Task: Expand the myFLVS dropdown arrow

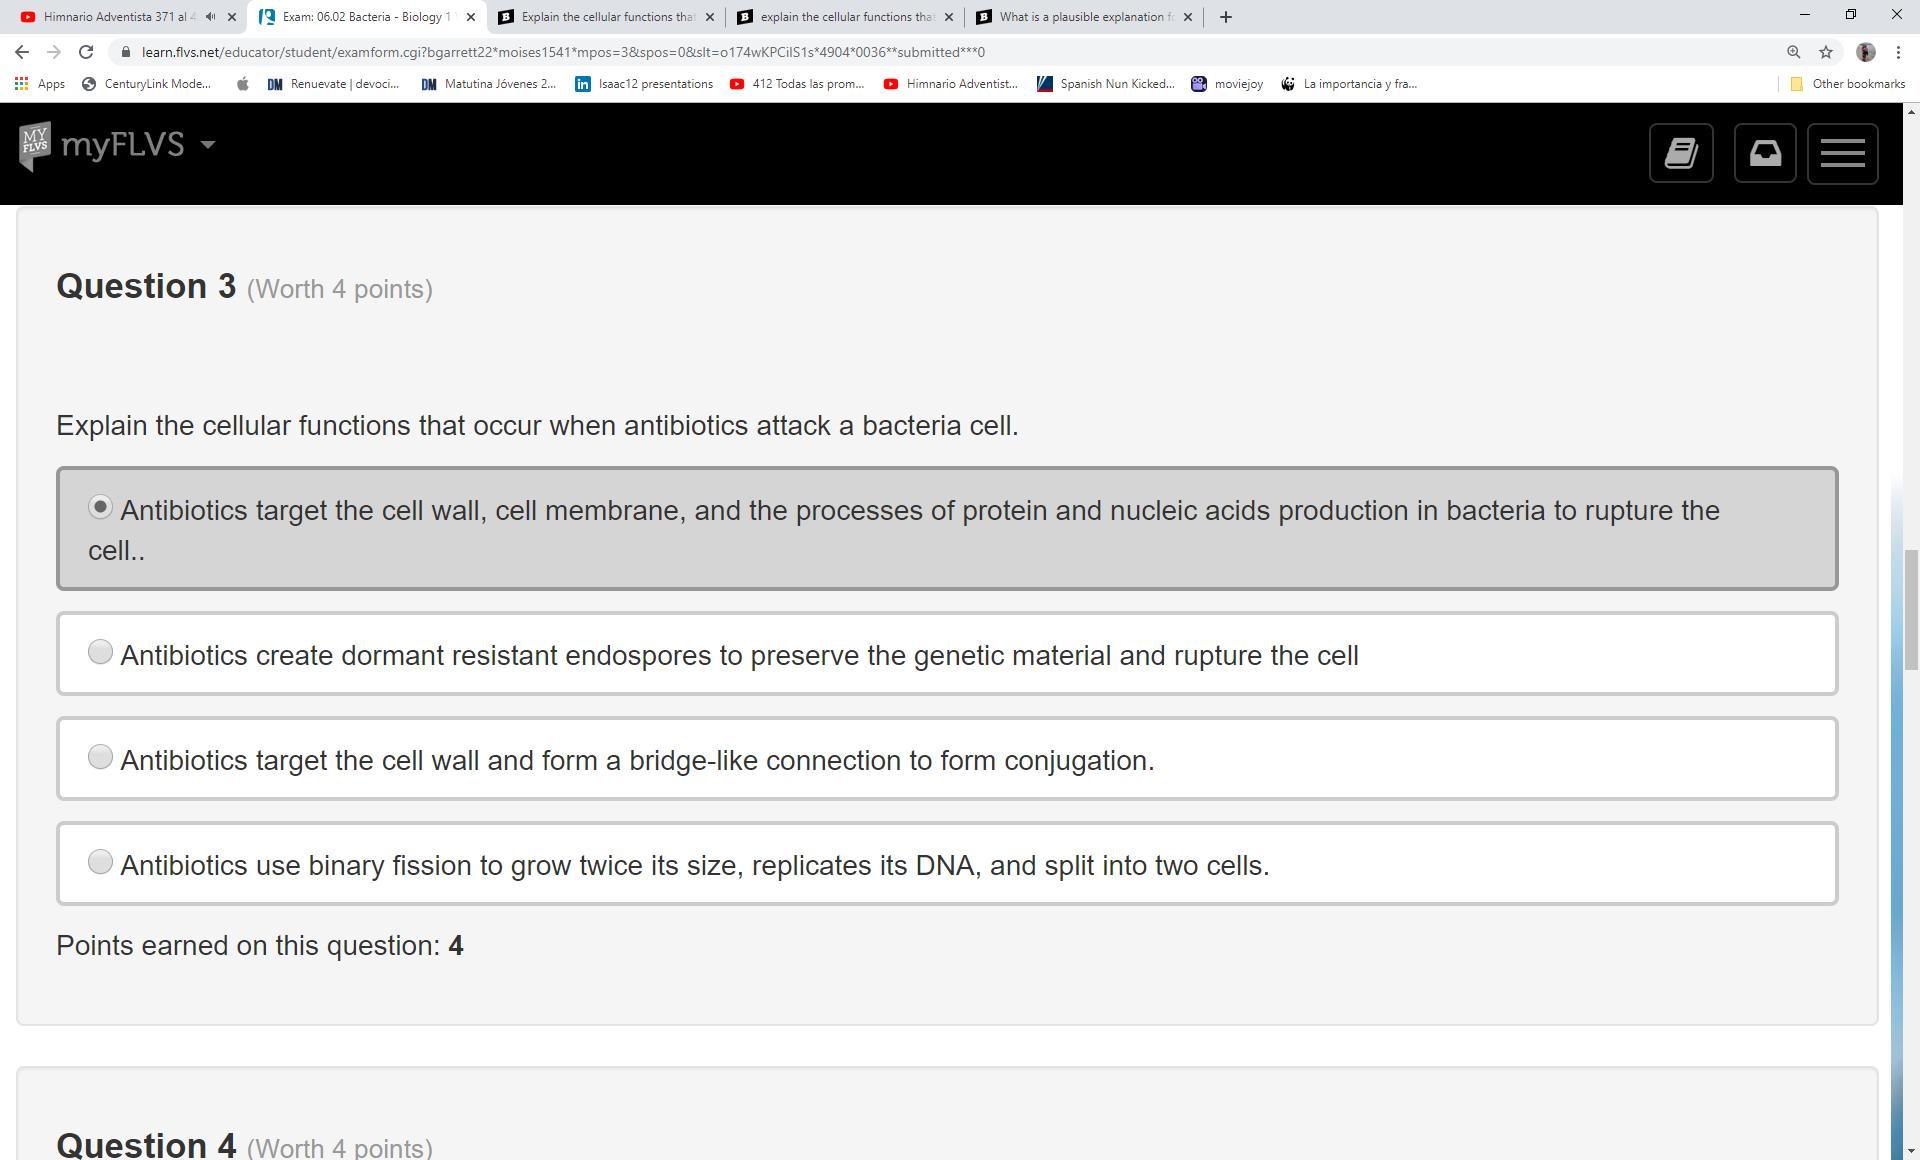Action: point(208,145)
